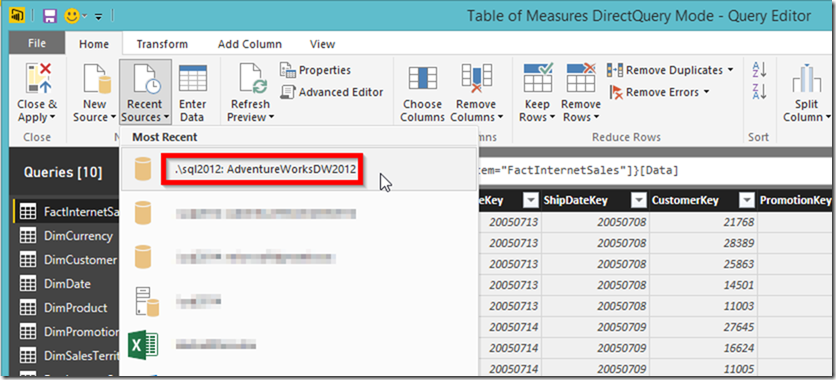
Task: Click the Split Column icon
Action: click(806, 78)
